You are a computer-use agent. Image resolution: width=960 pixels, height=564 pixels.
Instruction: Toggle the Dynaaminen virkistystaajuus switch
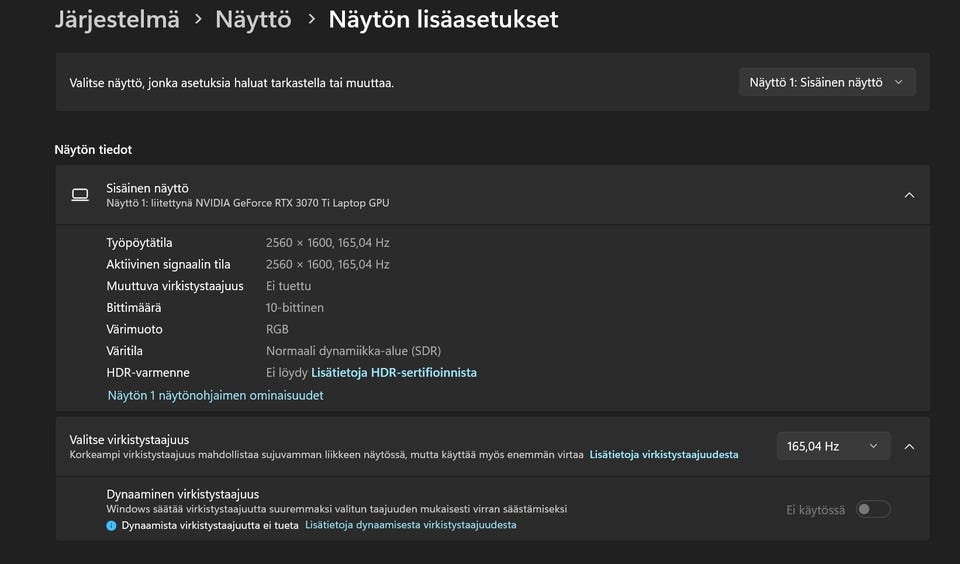[872, 510]
